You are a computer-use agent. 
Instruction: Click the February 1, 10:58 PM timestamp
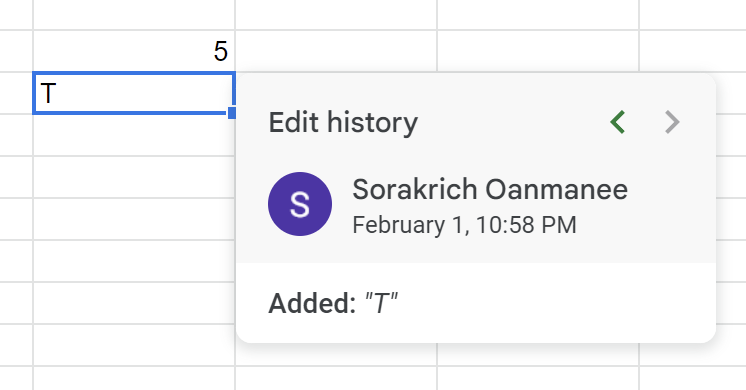tap(464, 225)
